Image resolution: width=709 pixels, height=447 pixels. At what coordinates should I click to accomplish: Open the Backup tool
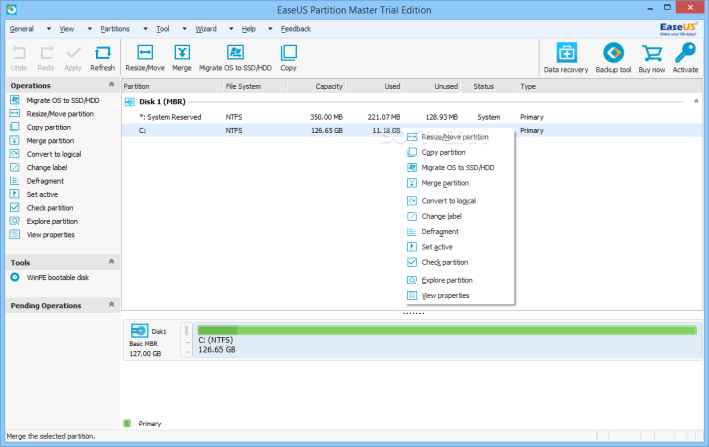coord(614,56)
